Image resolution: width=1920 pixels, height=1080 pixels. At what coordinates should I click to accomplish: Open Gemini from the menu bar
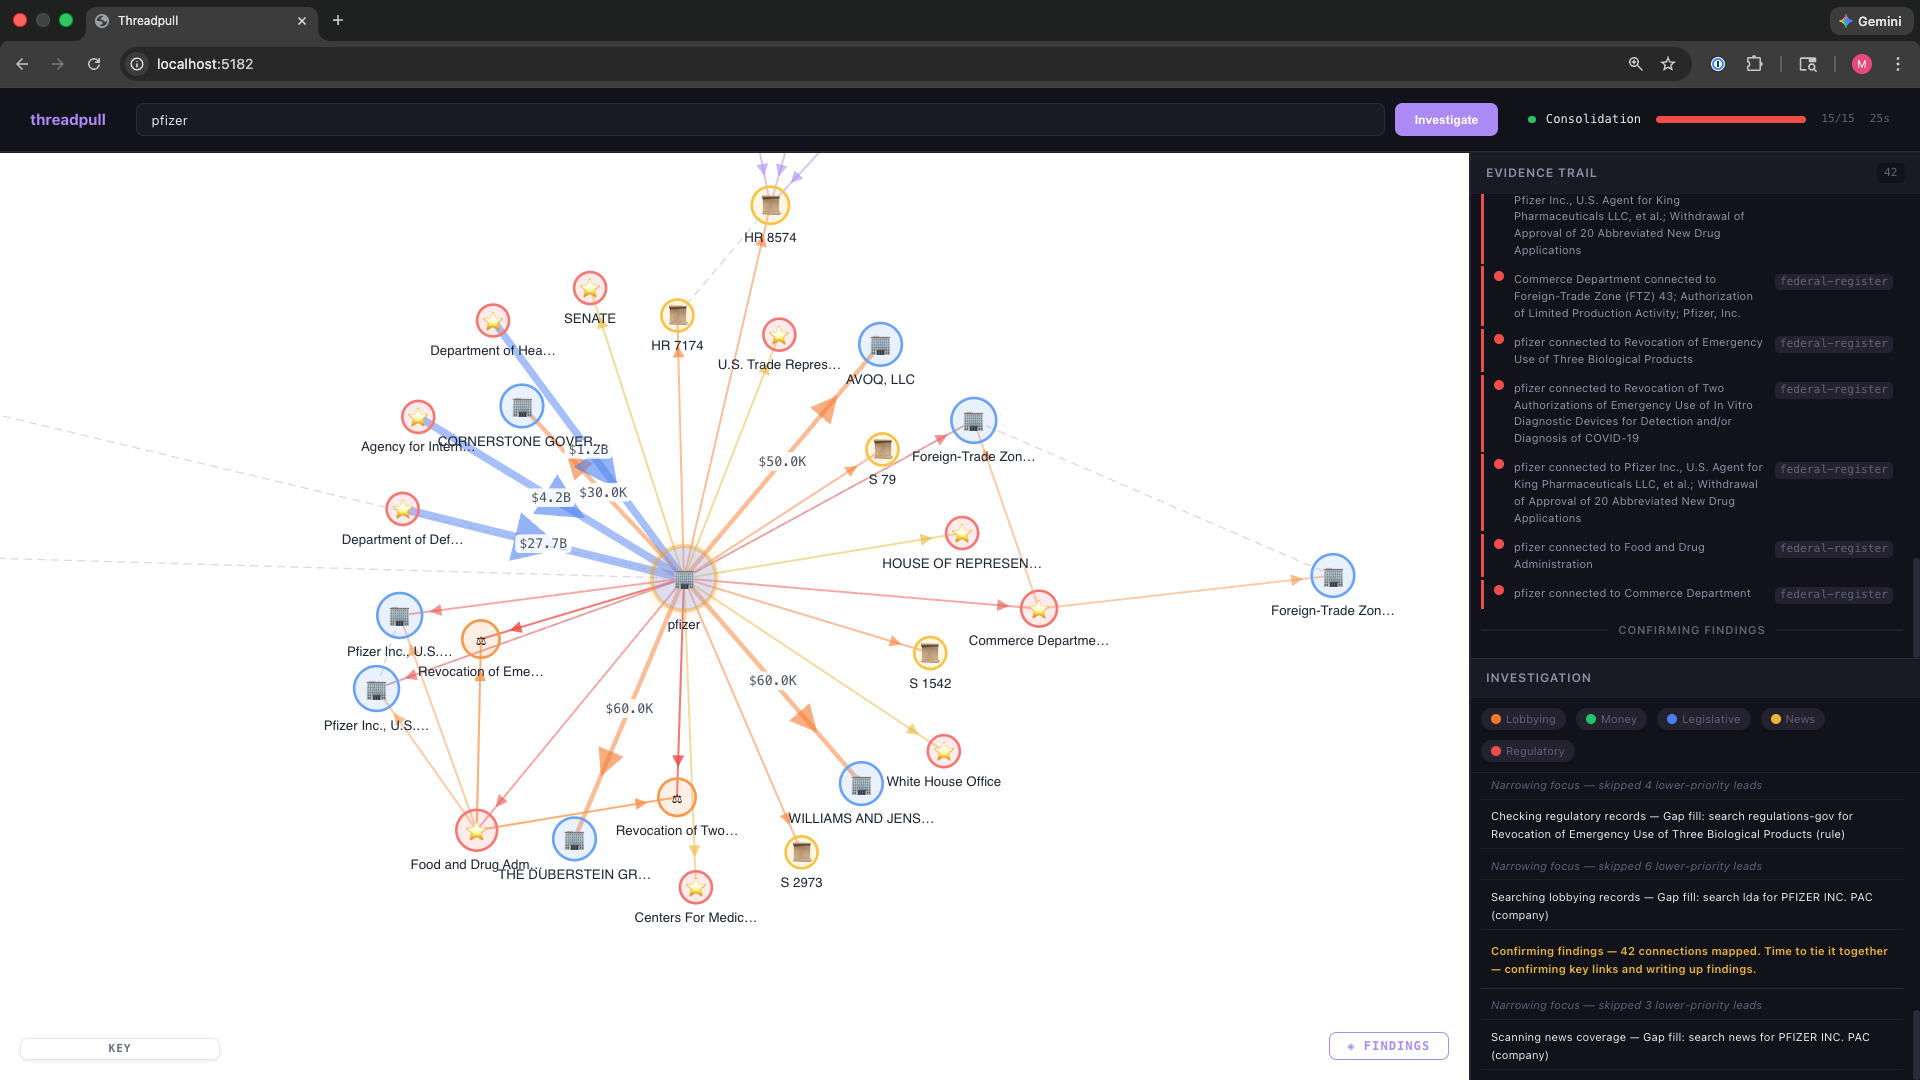[x=1871, y=20]
